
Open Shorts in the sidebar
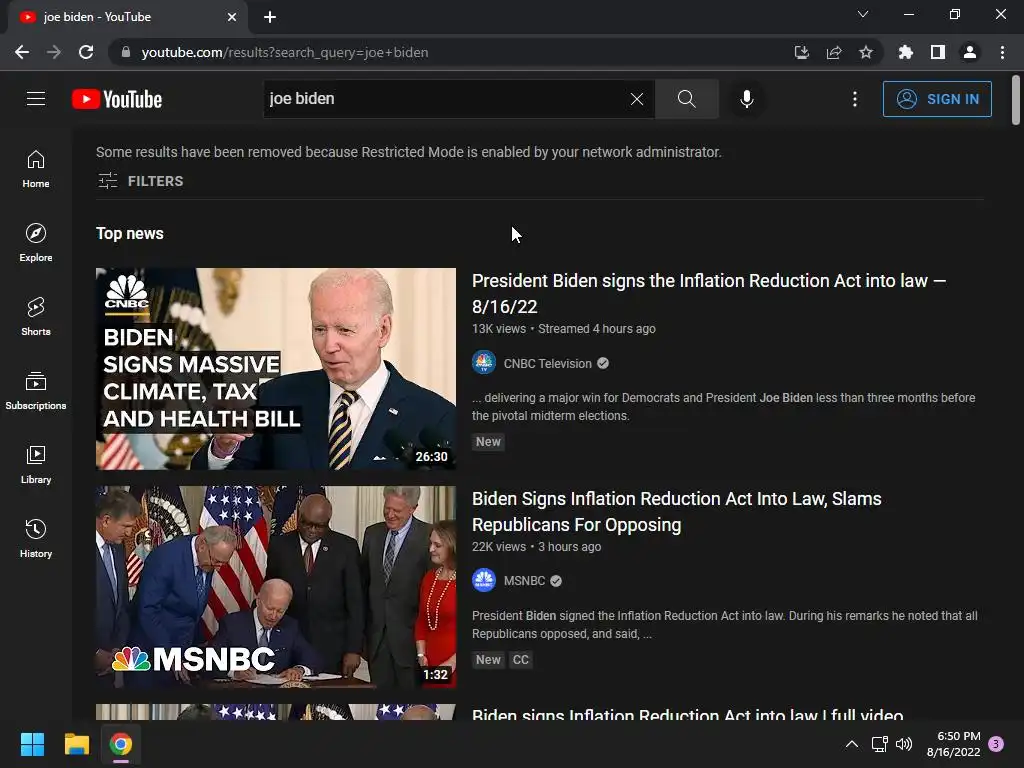click(36, 317)
